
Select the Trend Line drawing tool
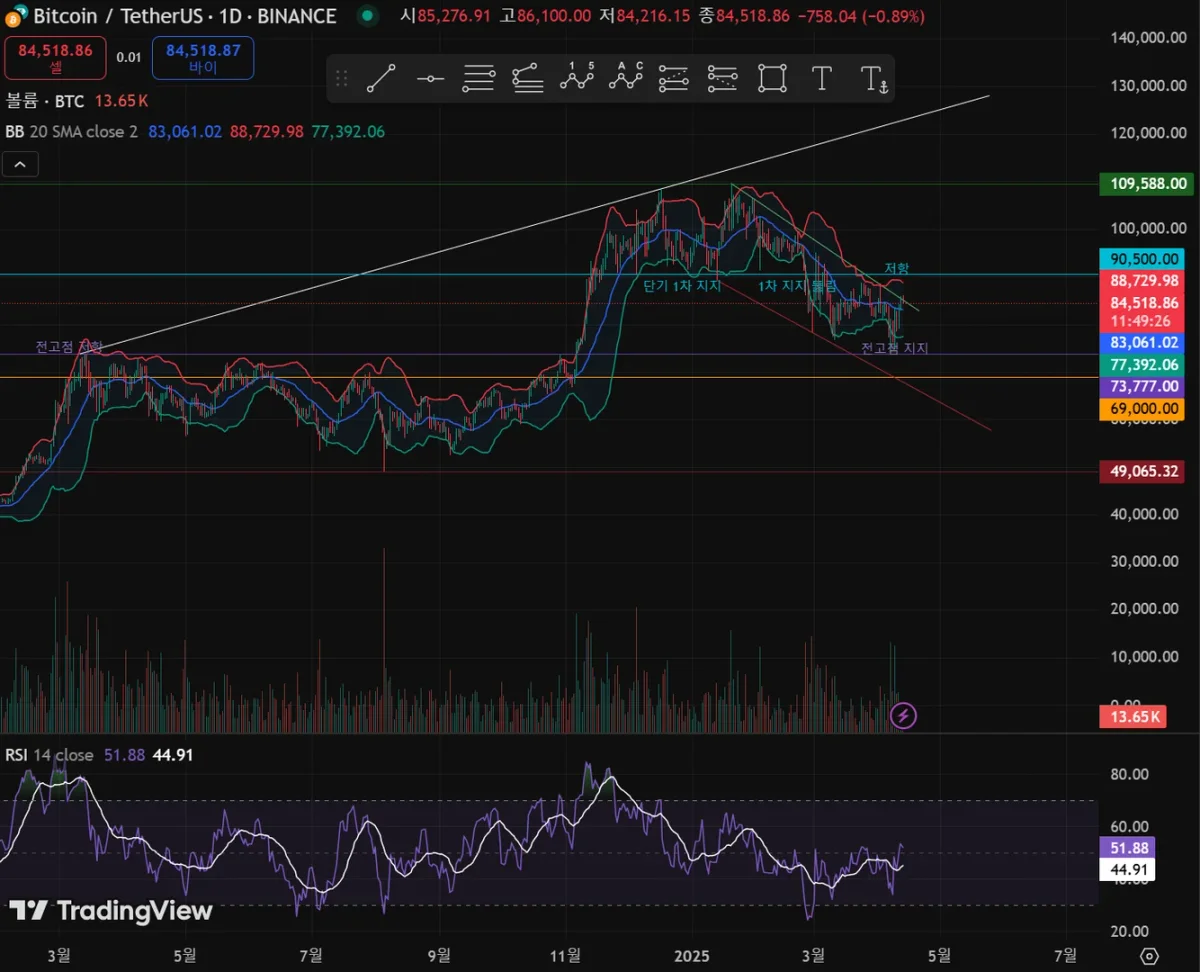[x=381, y=79]
